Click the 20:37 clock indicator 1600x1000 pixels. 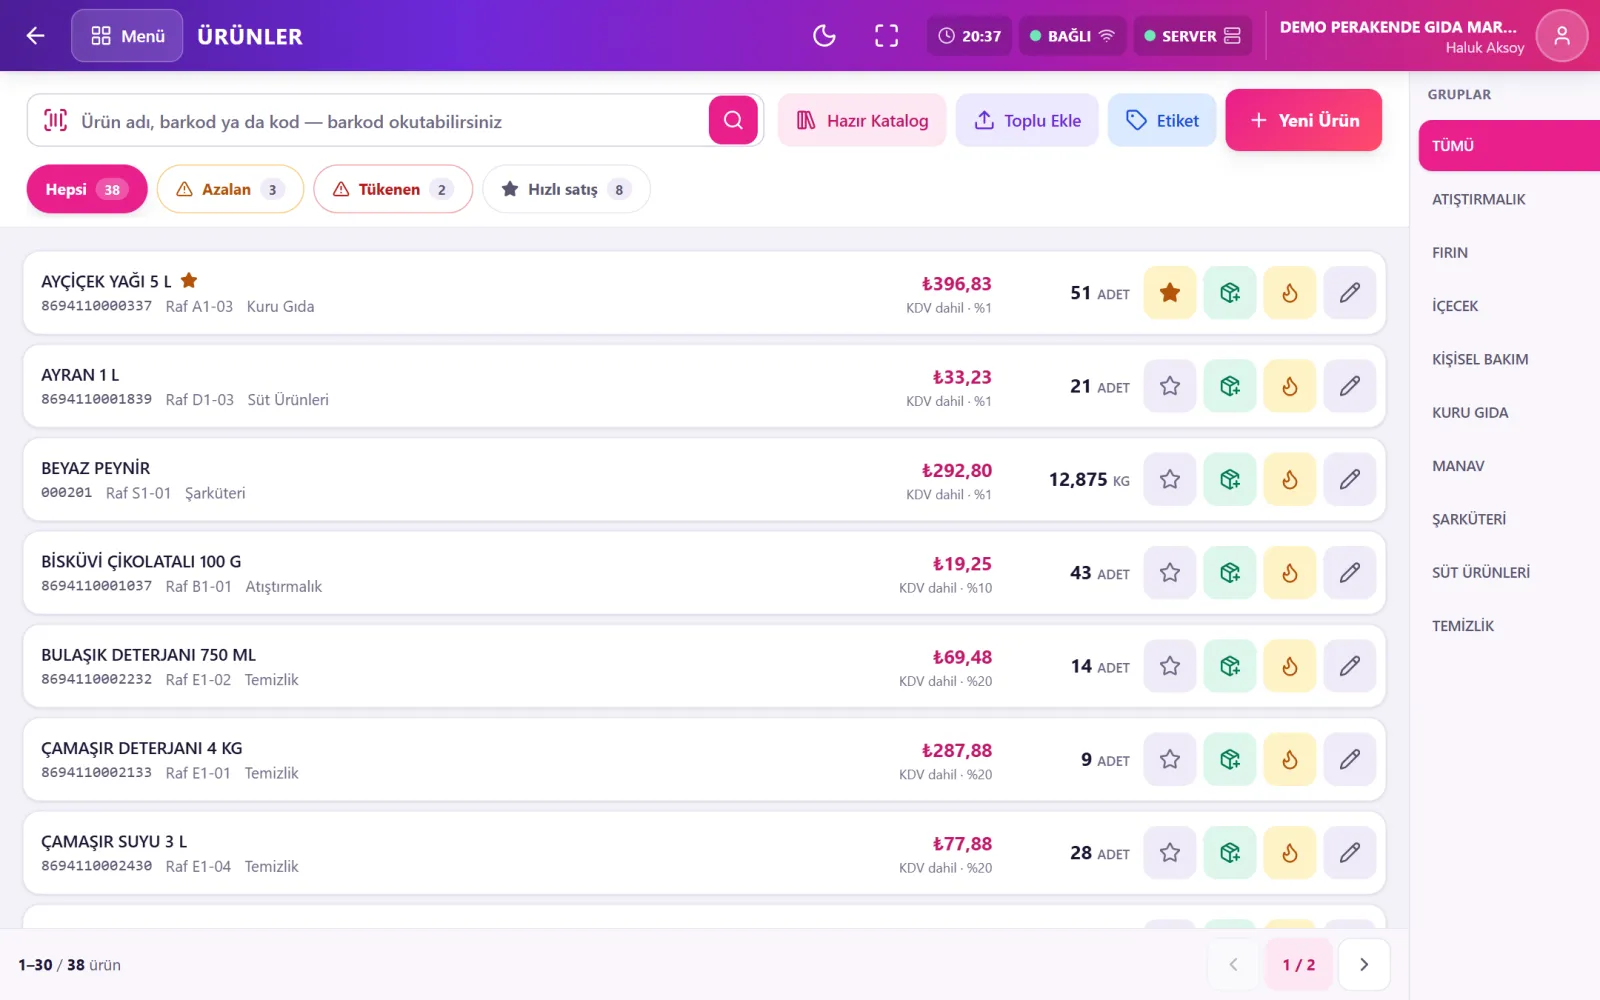[969, 36]
